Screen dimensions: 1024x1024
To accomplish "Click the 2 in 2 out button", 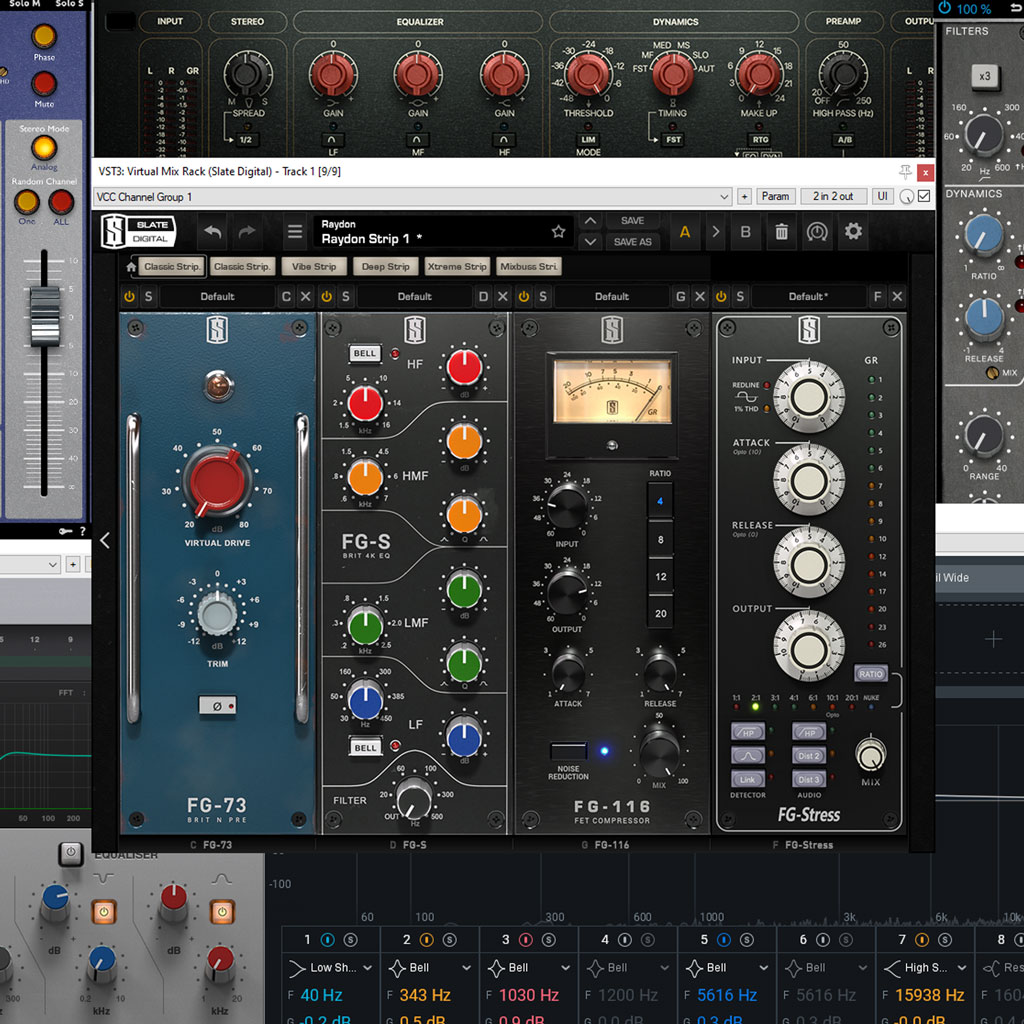I will [833, 196].
